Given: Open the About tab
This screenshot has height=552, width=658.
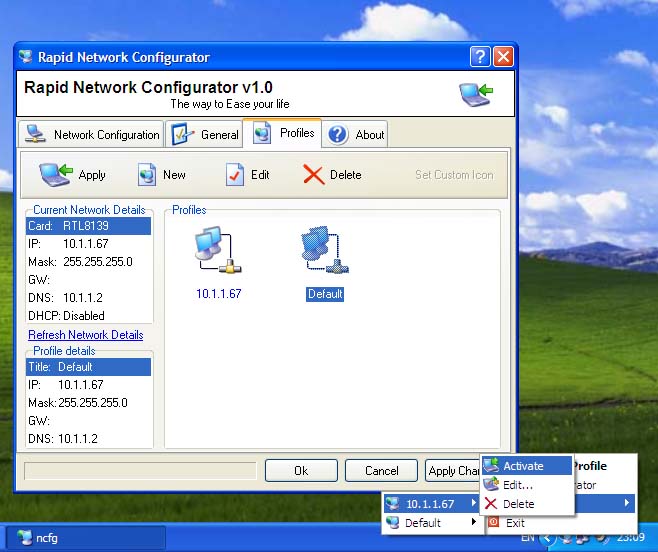Looking at the screenshot, I should (355, 134).
